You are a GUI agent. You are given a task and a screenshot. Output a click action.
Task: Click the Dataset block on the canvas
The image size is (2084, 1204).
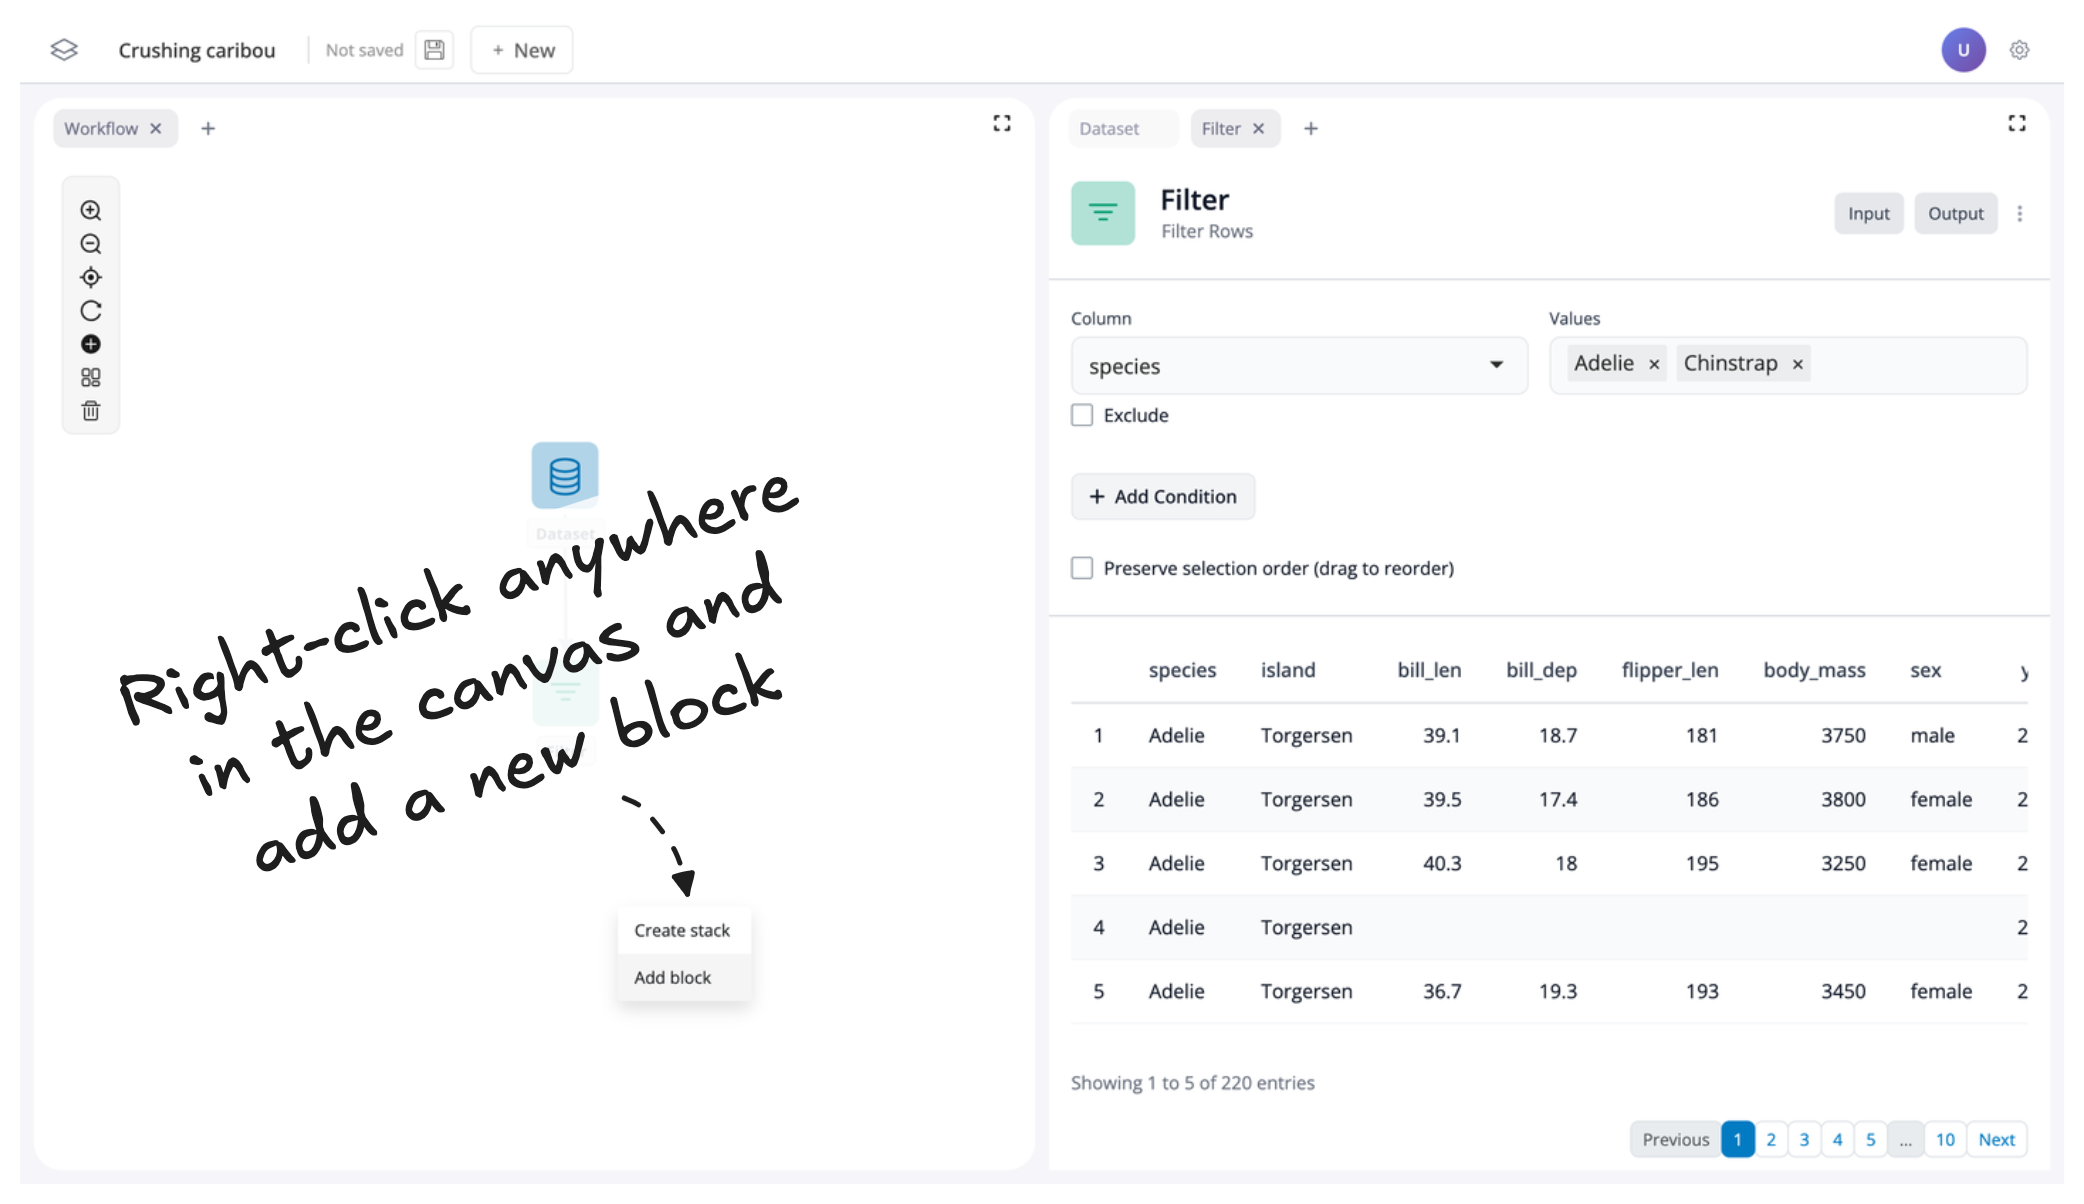pyautogui.click(x=565, y=476)
